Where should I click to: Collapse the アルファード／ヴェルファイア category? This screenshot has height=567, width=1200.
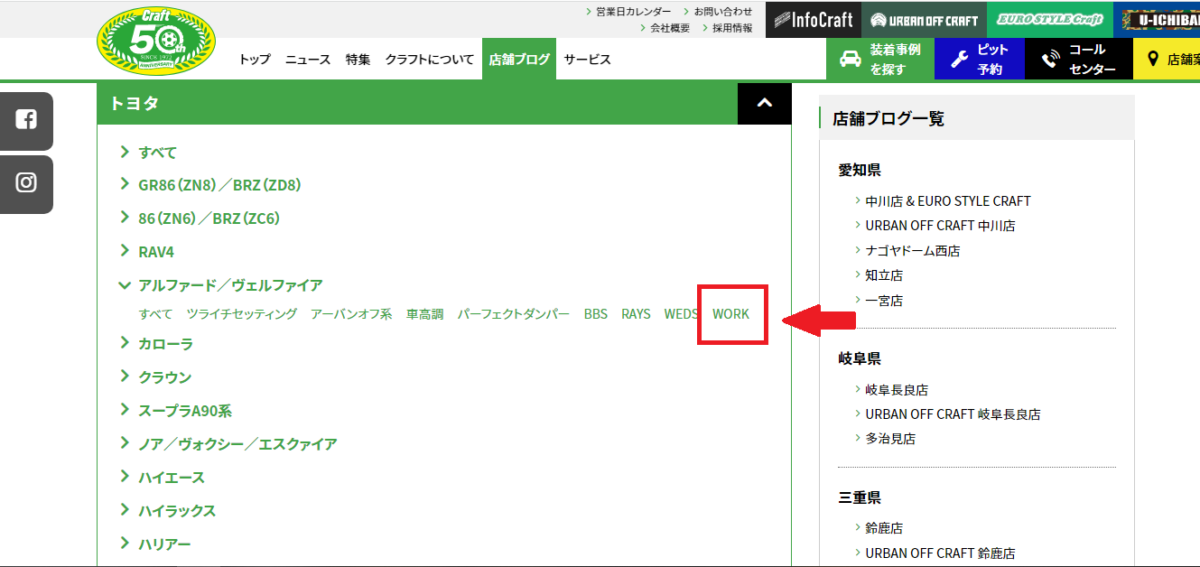tap(125, 285)
